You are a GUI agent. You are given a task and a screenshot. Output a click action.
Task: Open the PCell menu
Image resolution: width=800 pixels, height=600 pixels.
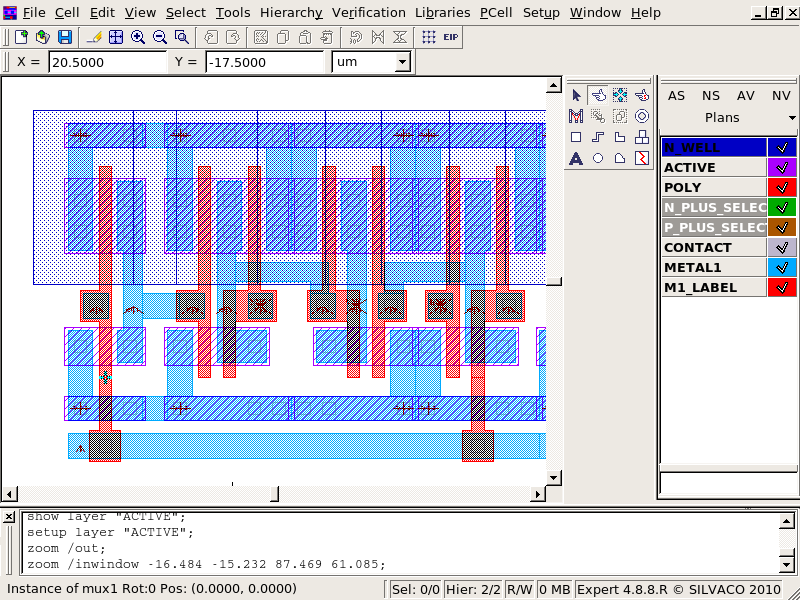(x=496, y=13)
